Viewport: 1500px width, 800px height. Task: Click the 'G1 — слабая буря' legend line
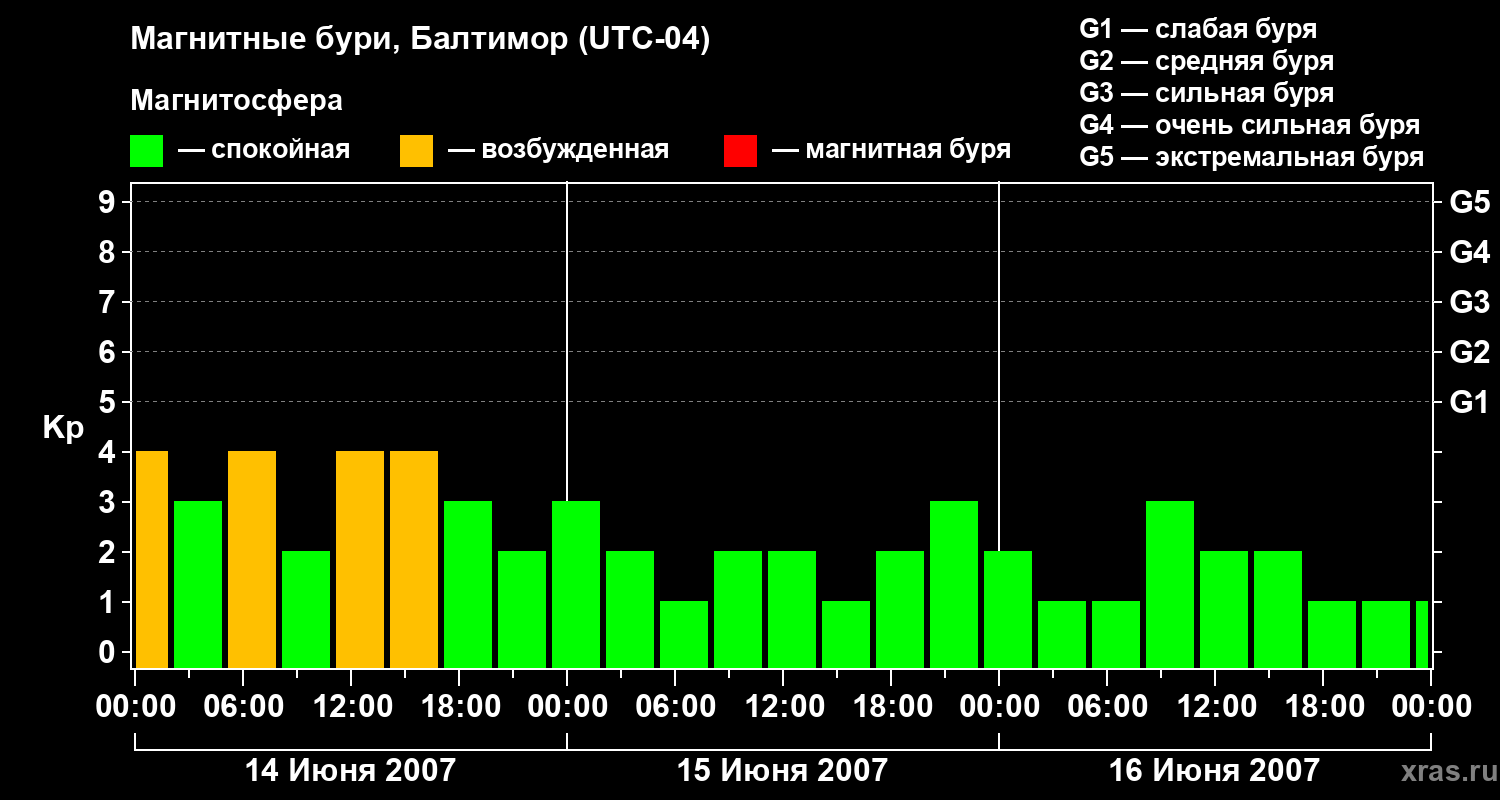1198,29
